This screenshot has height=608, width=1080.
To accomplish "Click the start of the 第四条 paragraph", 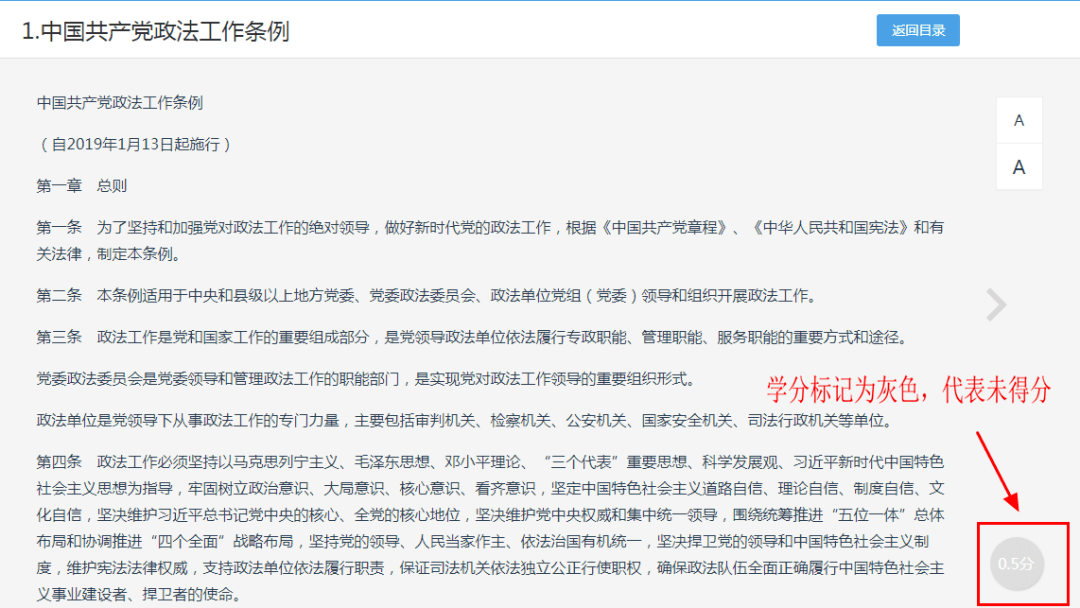I will [60, 462].
